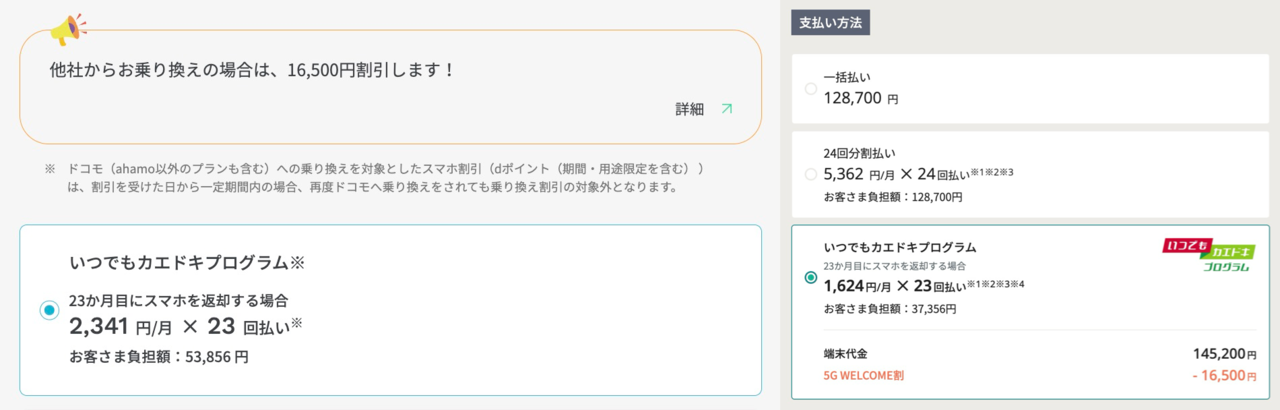The height and width of the screenshot is (410, 1280).
Task: Click the 2,341円/月 × 23回払い price
Action: coord(186,325)
